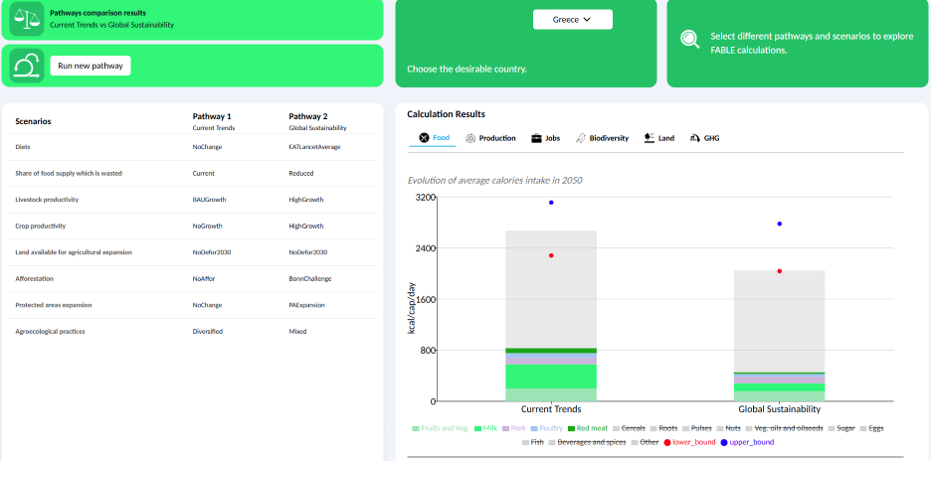Click the pathways comparison scales icon
This screenshot has height=481, width=931.
27,19
